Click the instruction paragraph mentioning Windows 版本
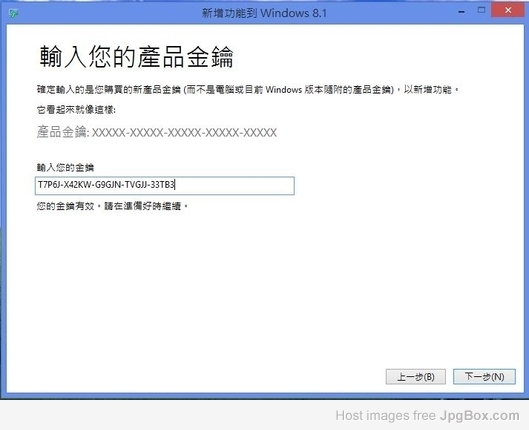The image size is (529, 430). click(x=248, y=90)
